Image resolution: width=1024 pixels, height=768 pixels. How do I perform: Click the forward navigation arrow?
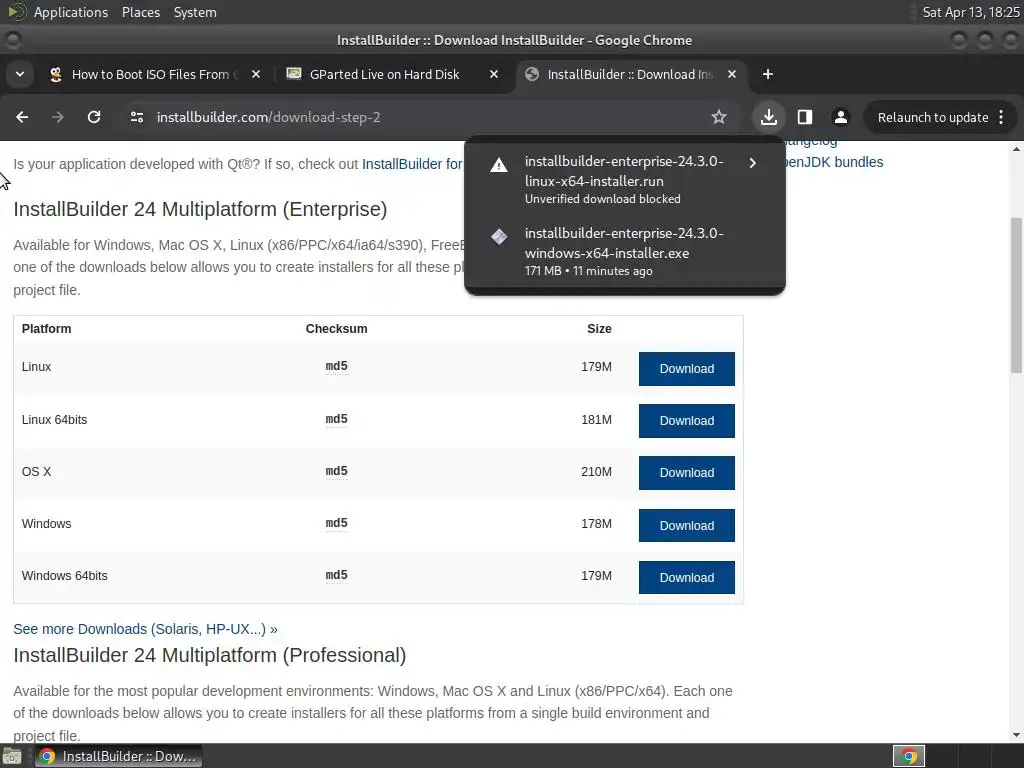coord(57,117)
